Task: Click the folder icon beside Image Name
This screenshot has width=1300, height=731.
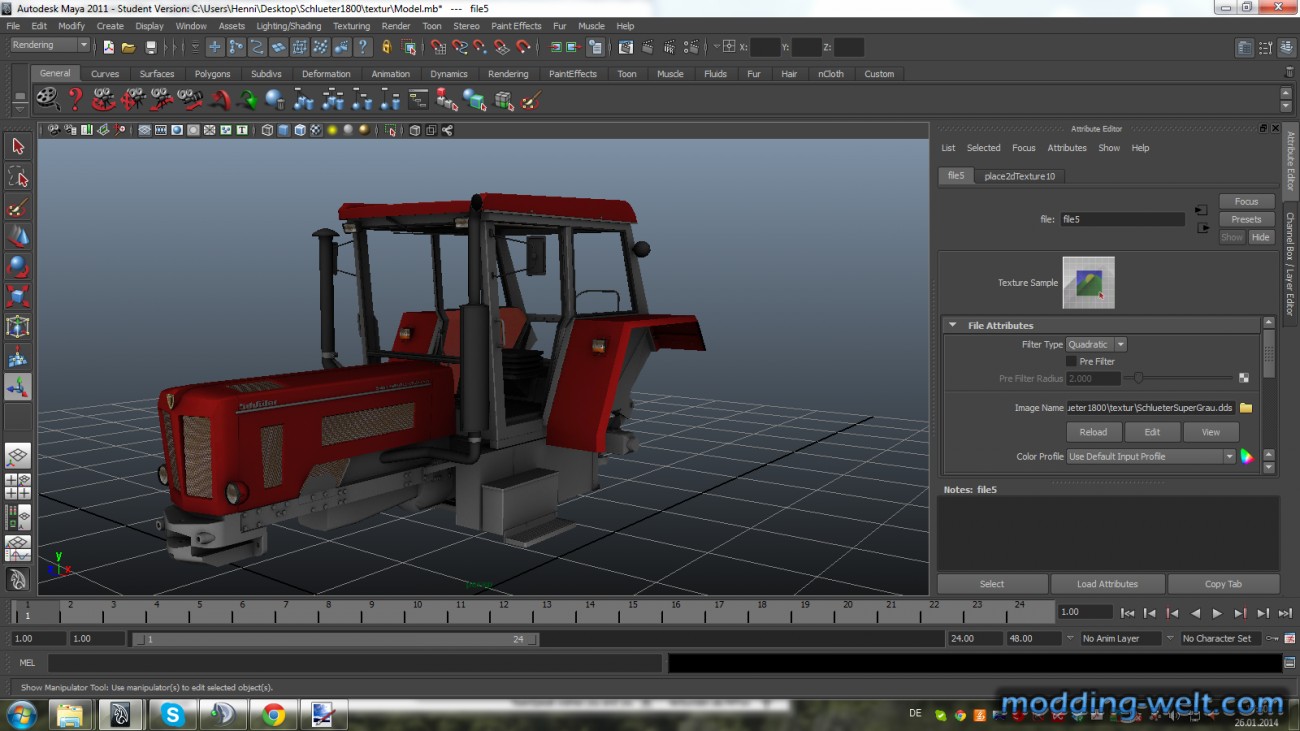Action: tap(1246, 408)
